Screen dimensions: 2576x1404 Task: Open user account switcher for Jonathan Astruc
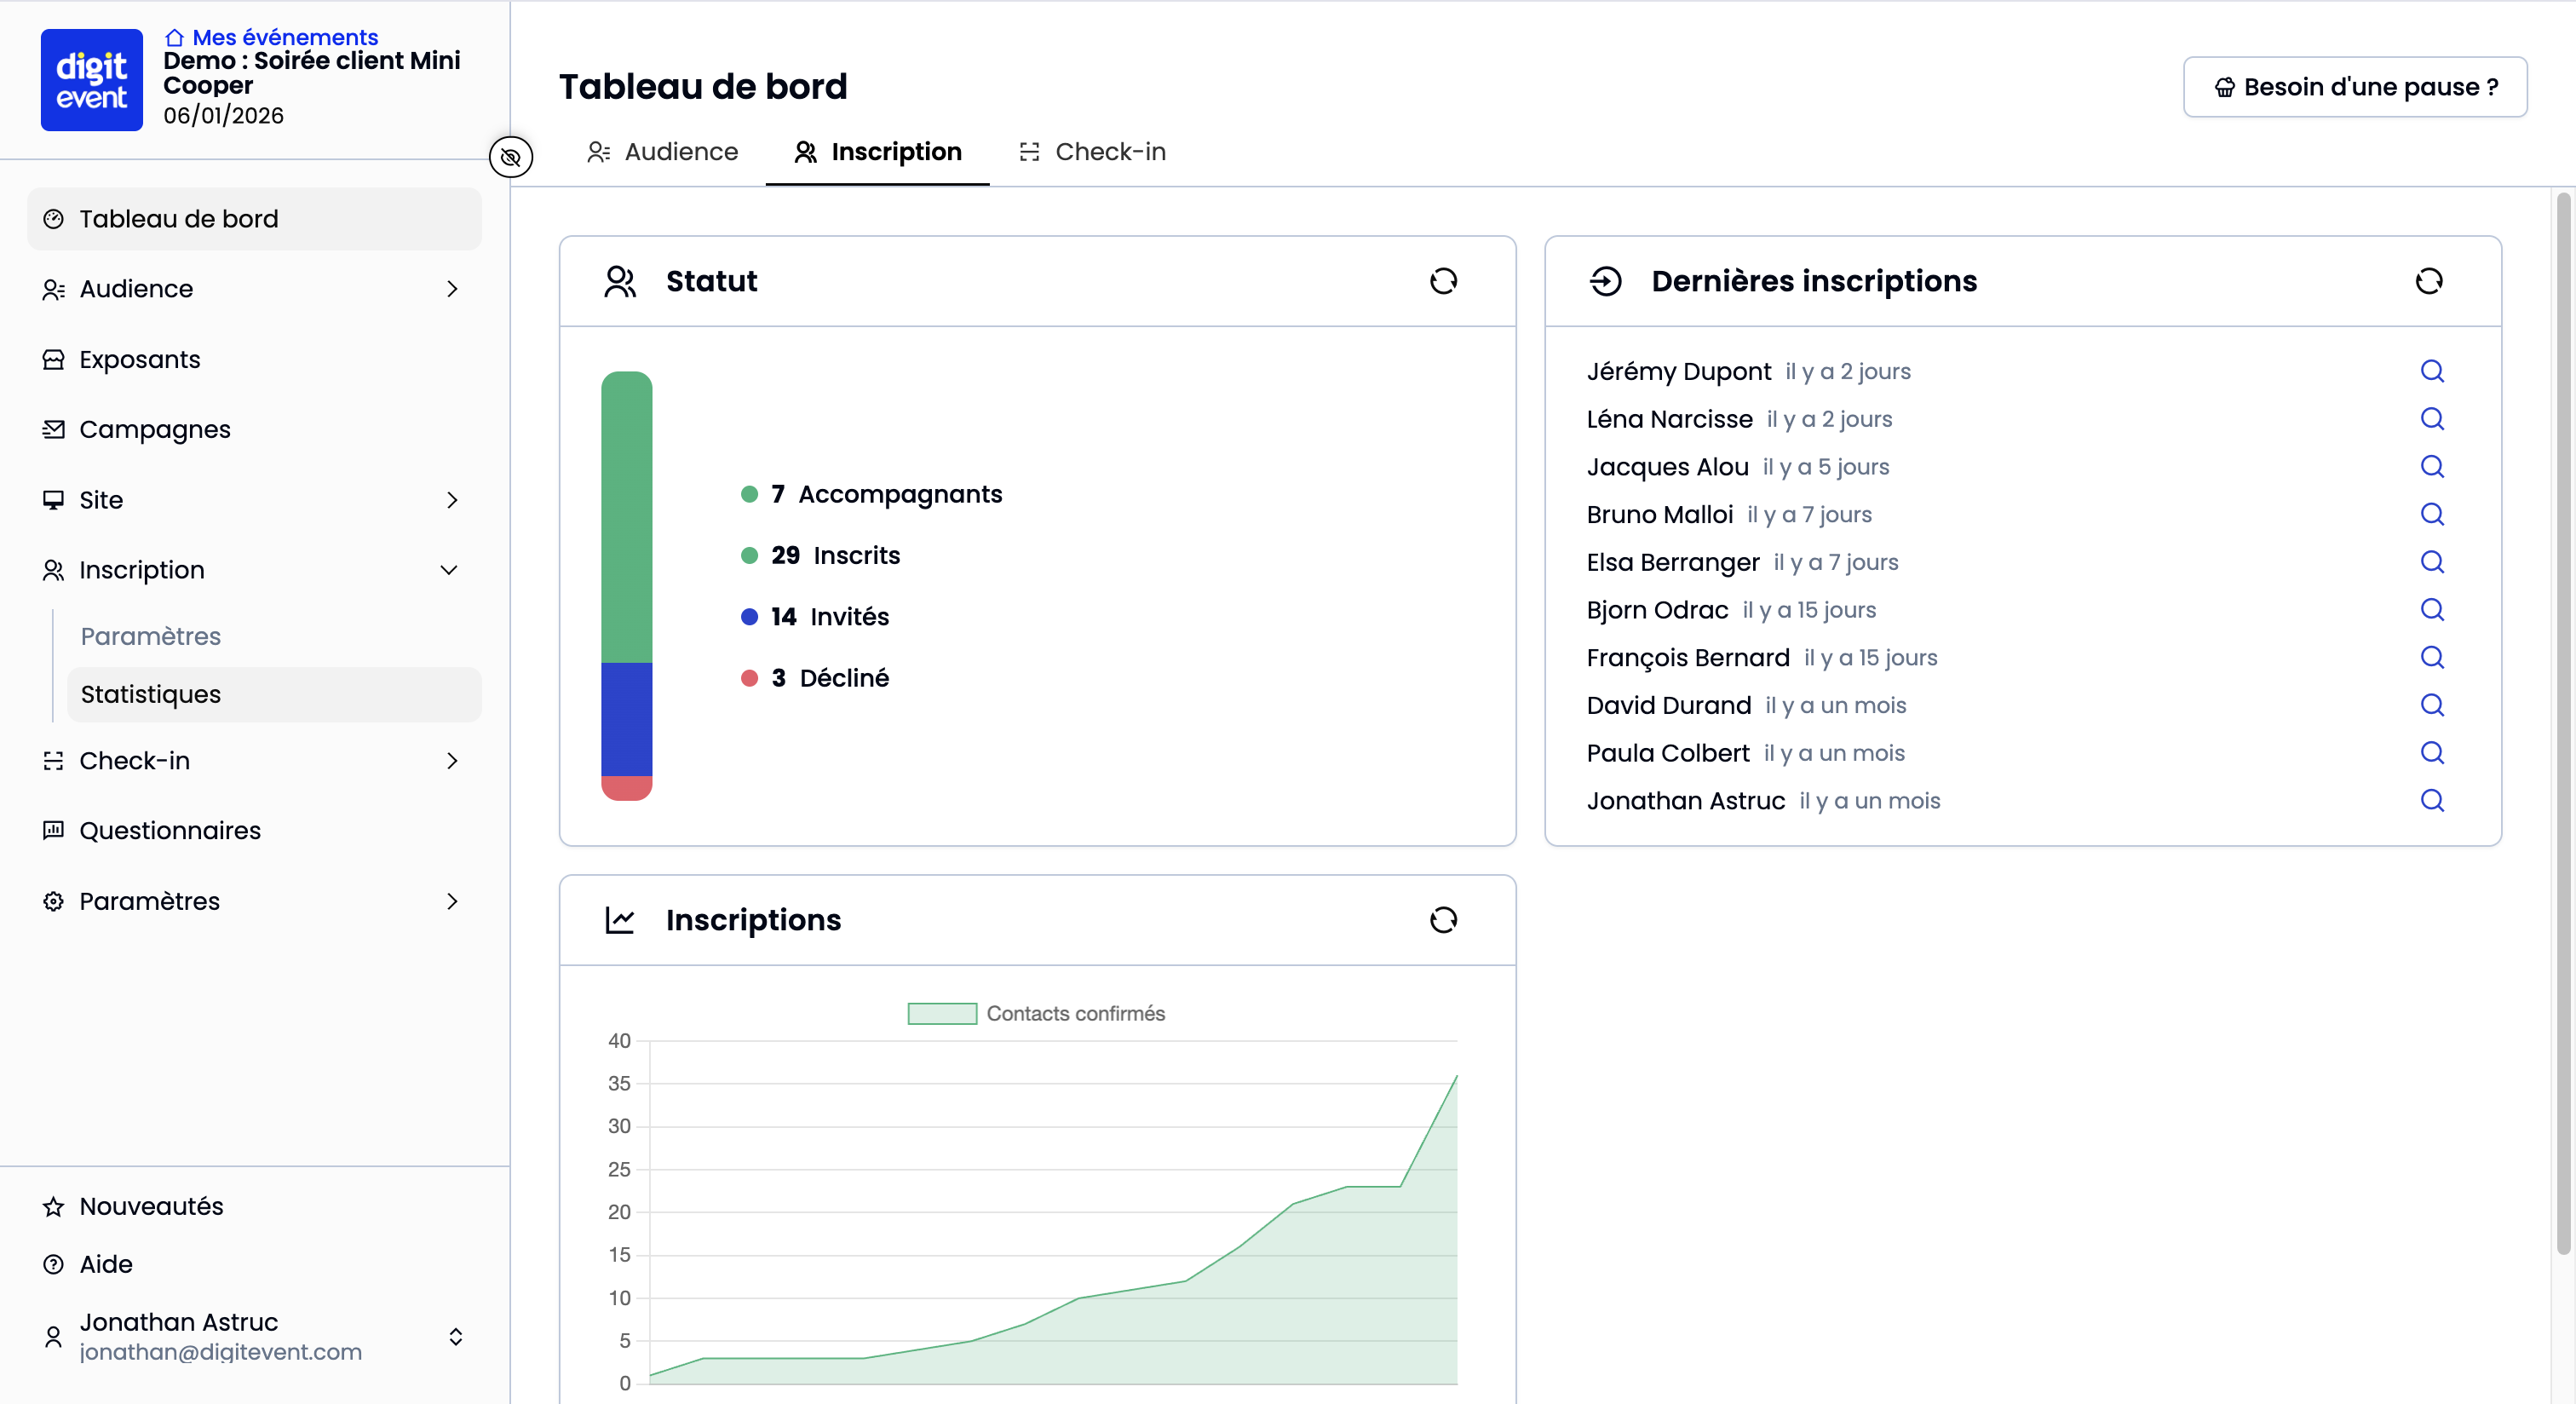tap(455, 1336)
